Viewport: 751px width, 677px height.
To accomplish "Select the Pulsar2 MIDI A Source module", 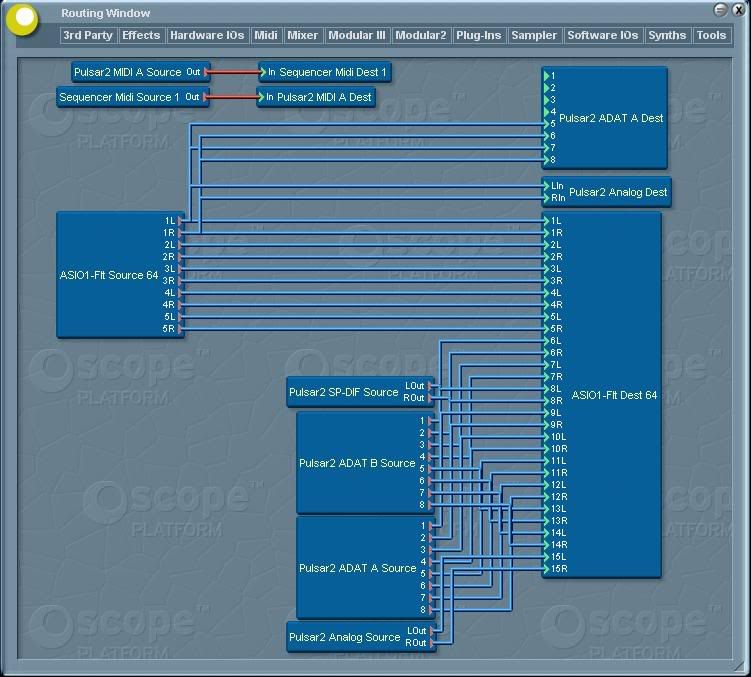I will coord(141,72).
